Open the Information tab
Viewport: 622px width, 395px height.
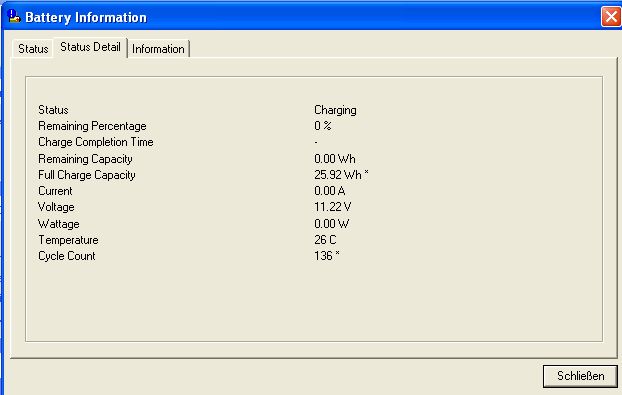click(x=158, y=49)
